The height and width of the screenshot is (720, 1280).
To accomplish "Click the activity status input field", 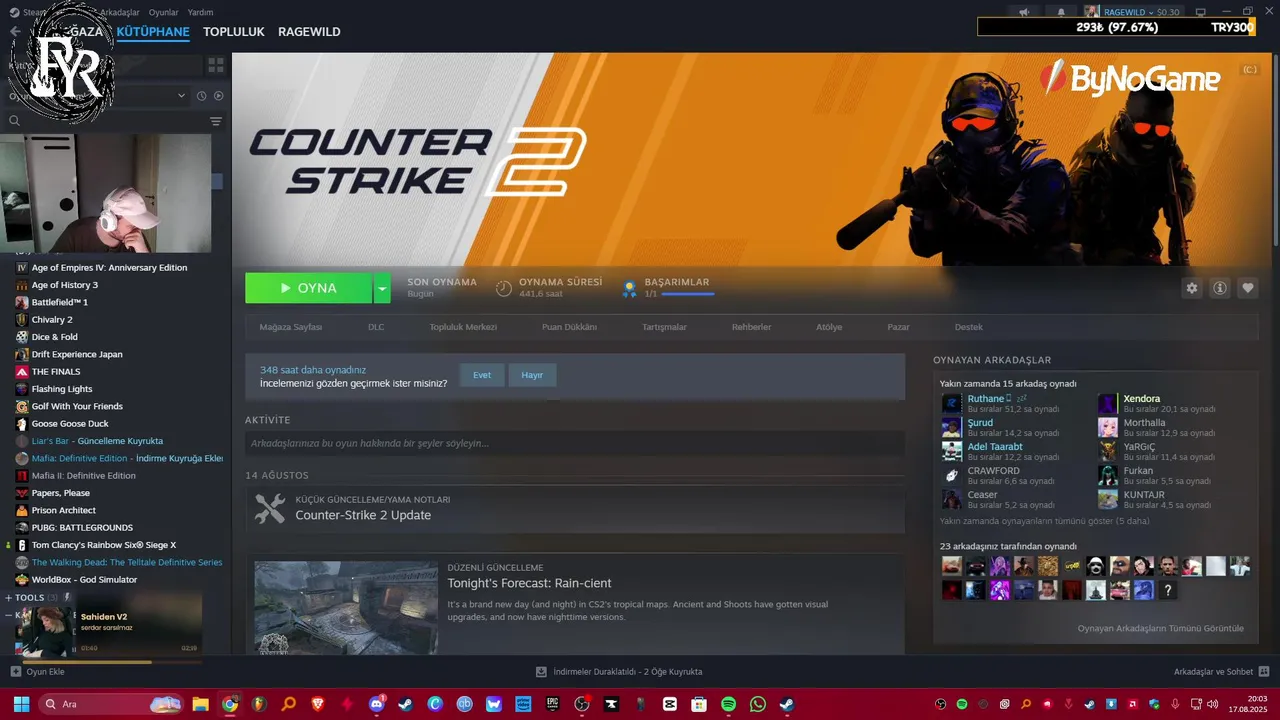I will (x=575, y=443).
